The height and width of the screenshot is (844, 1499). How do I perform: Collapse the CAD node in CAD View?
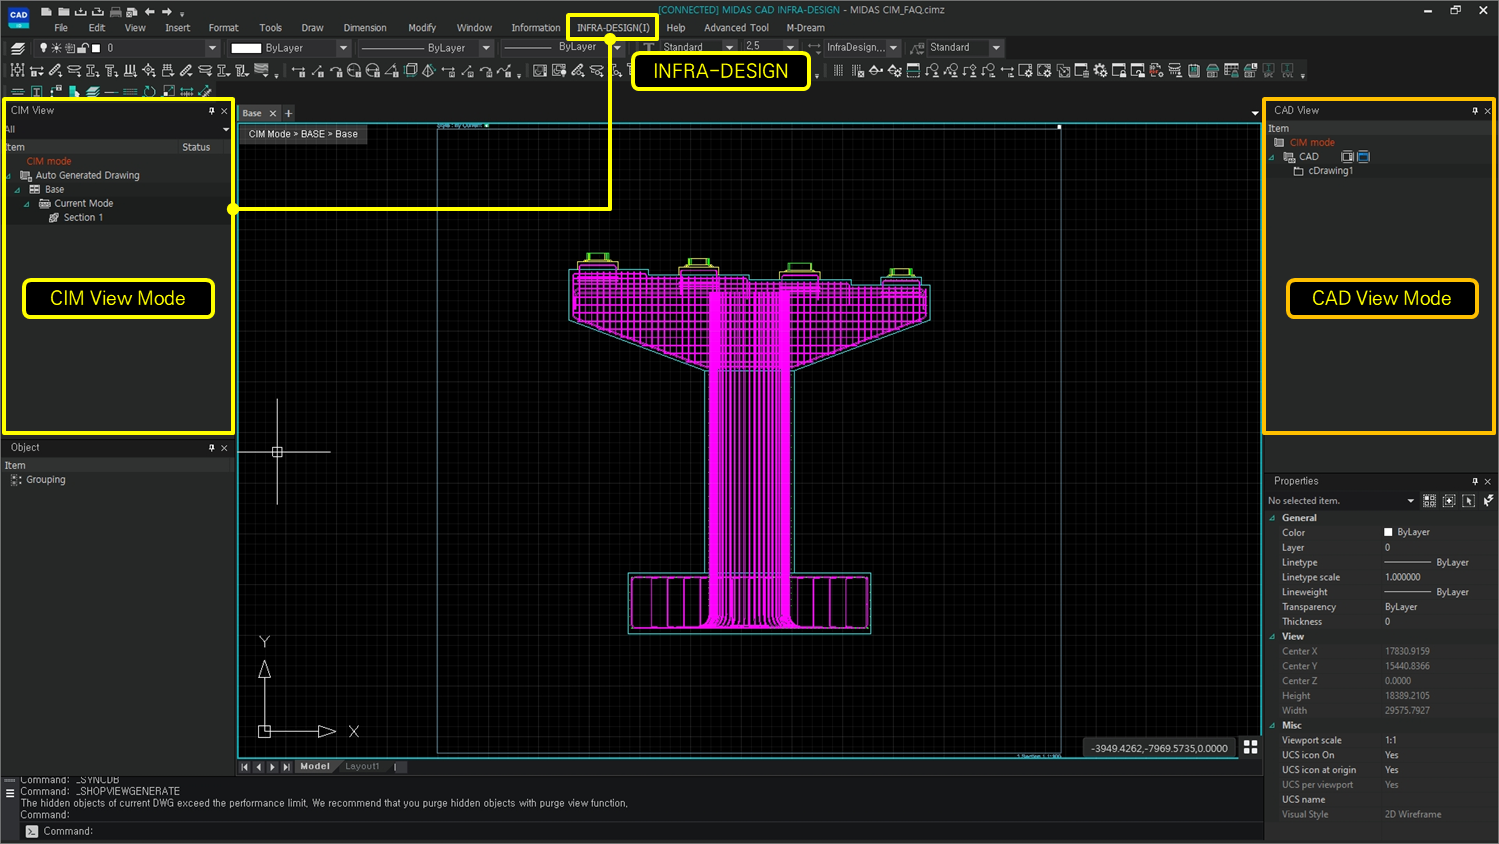[x=1272, y=157]
